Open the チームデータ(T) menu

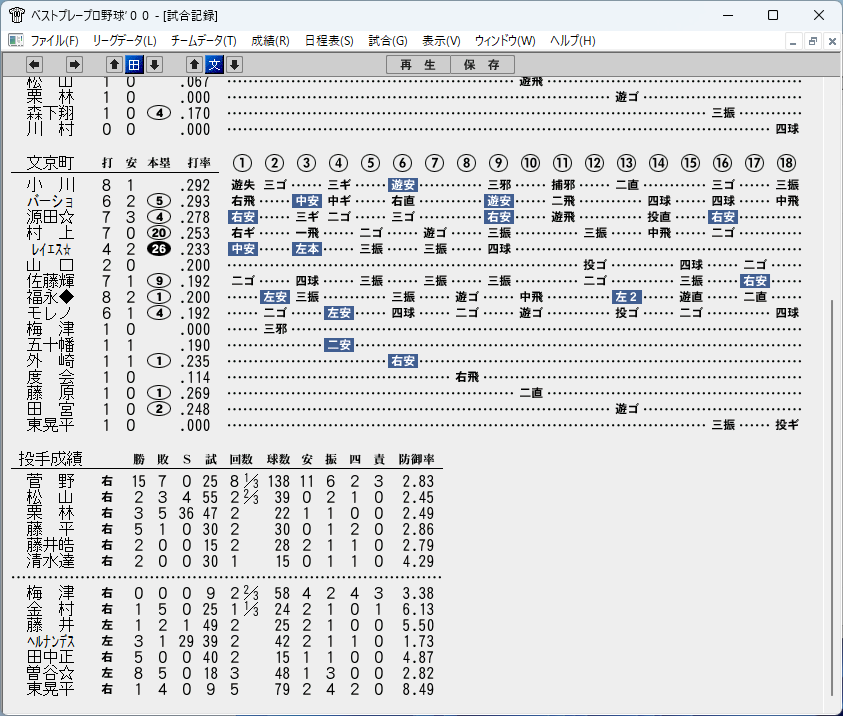[203, 41]
